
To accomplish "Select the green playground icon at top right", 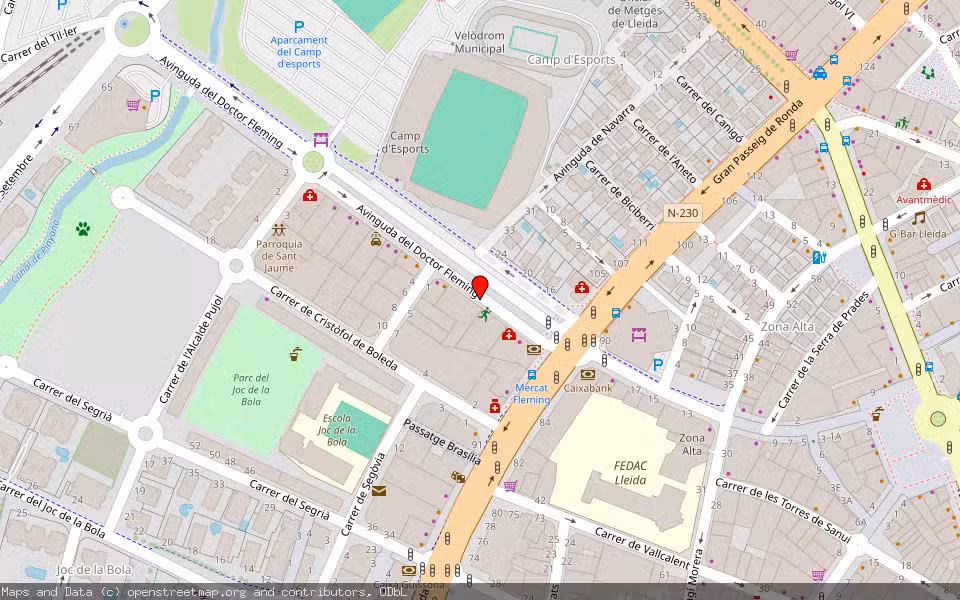I will point(929,73).
